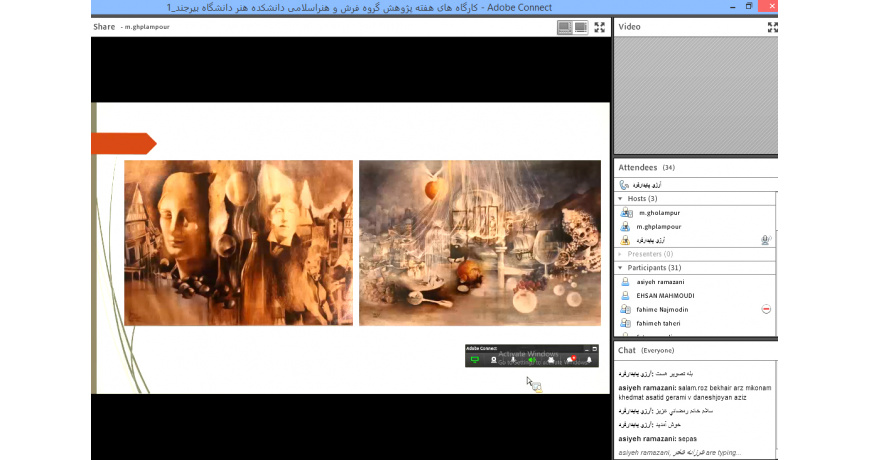Click the Video pod title
The width and height of the screenshot is (870, 460).
(629, 27)
